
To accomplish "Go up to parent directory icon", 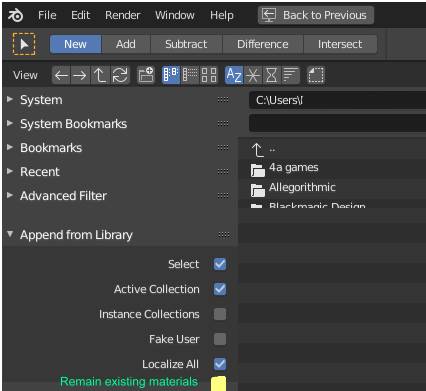I will coord(99,75).
